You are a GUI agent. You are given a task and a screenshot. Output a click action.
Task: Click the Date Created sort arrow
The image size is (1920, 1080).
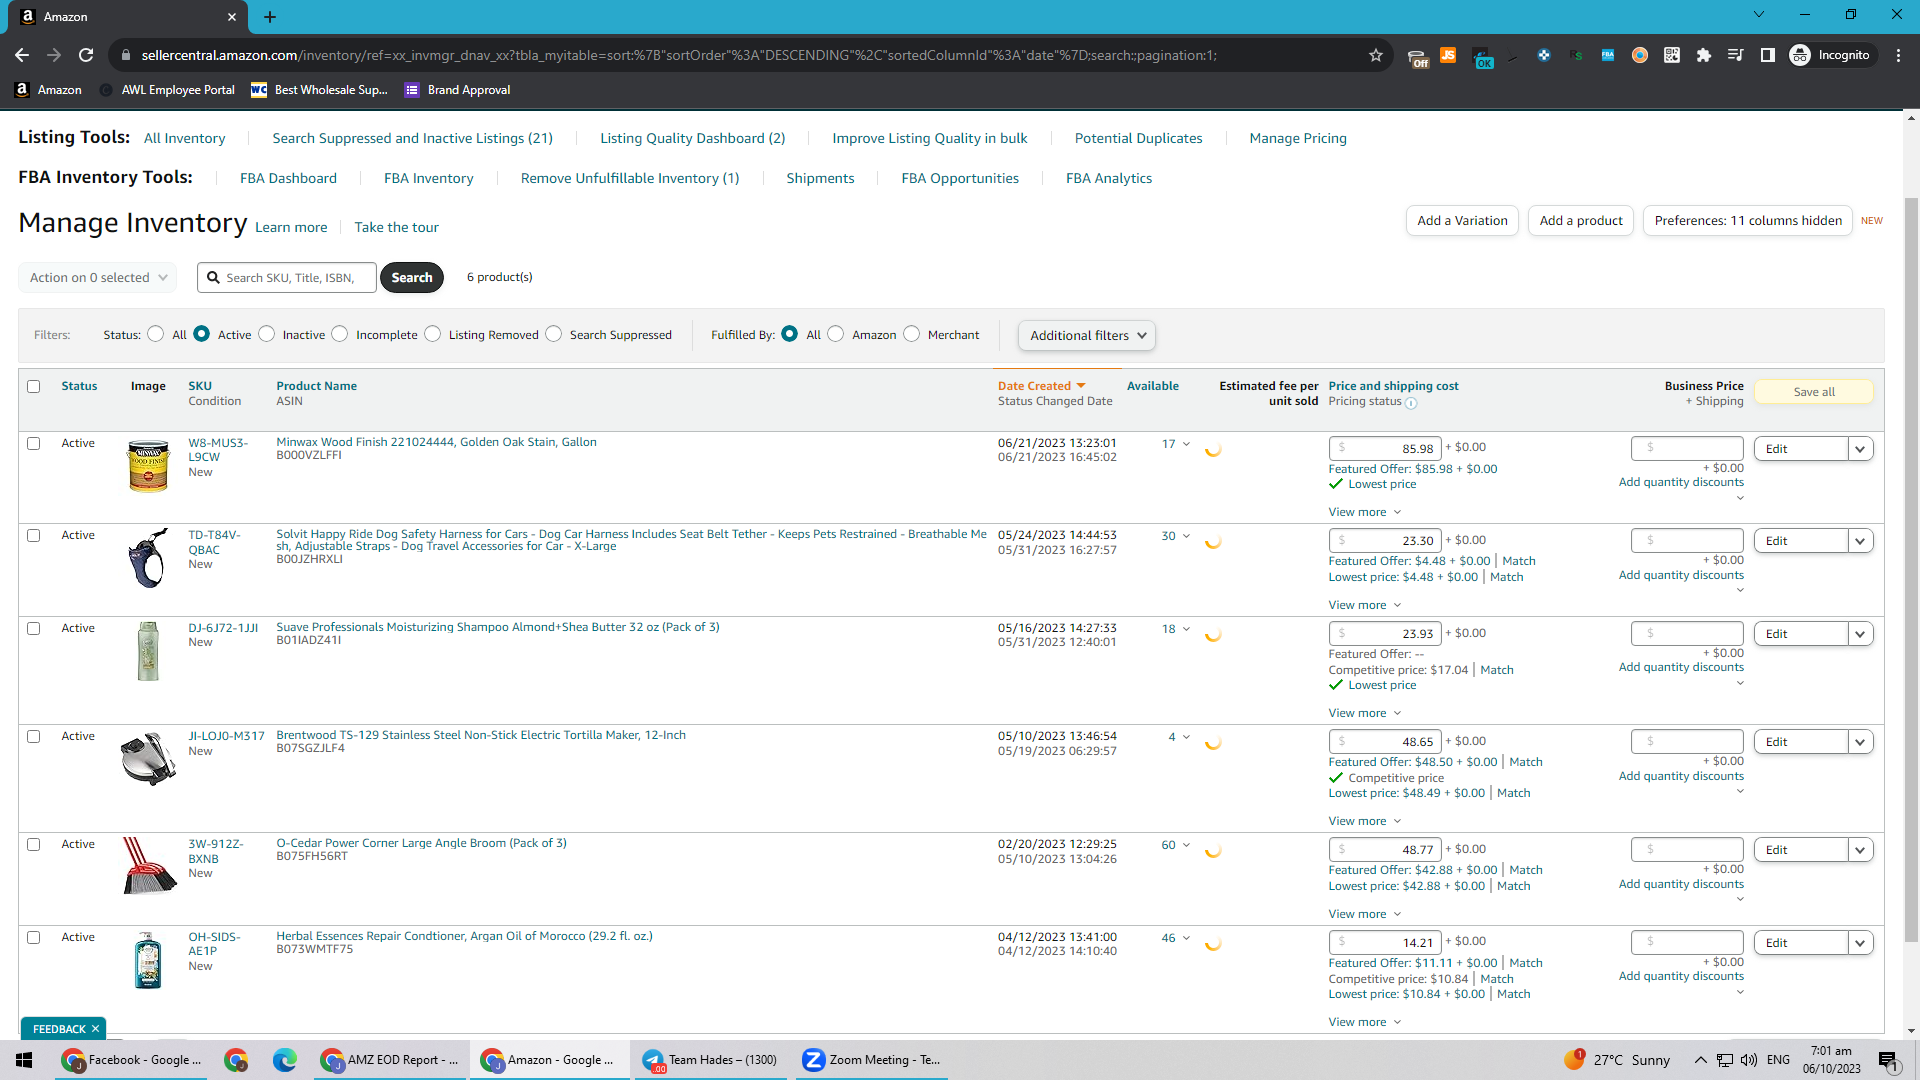[1081, 386]
